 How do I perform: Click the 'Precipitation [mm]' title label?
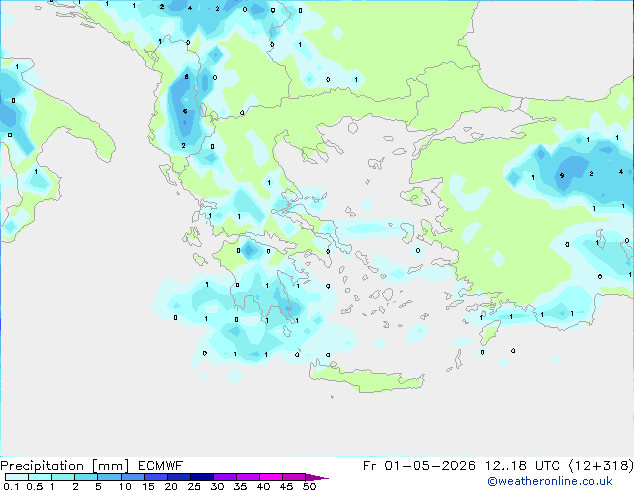point(65,466)
